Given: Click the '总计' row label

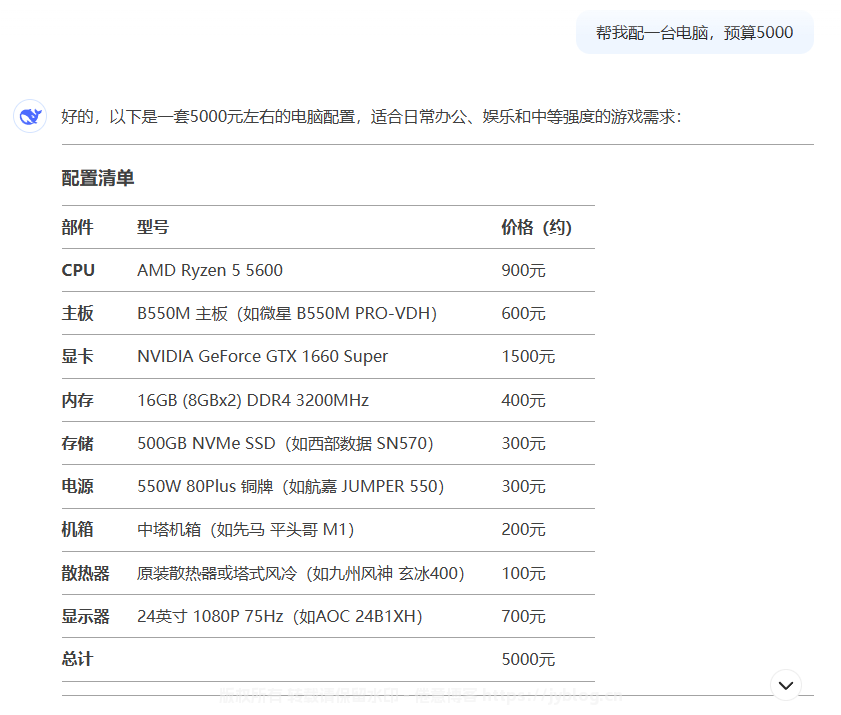Looking at the screenshot, I should point(78,659).
